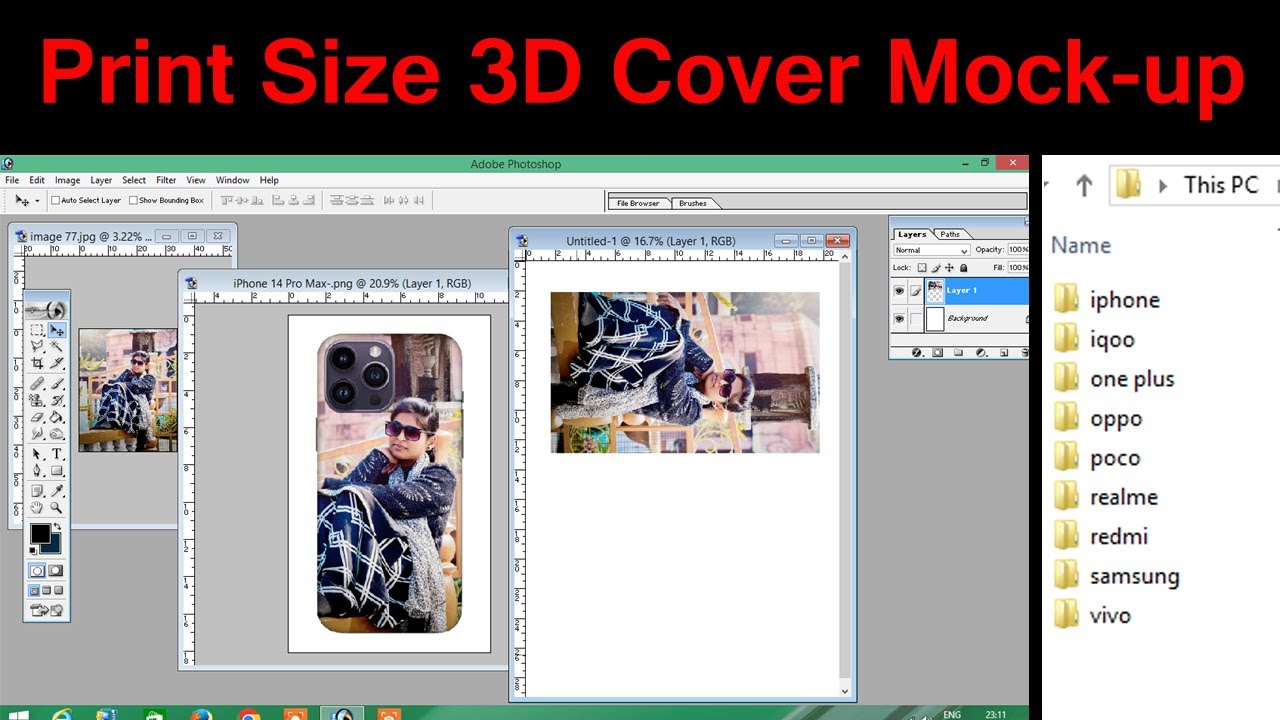
Task: Select the Eraser tool
Action: 37,417
